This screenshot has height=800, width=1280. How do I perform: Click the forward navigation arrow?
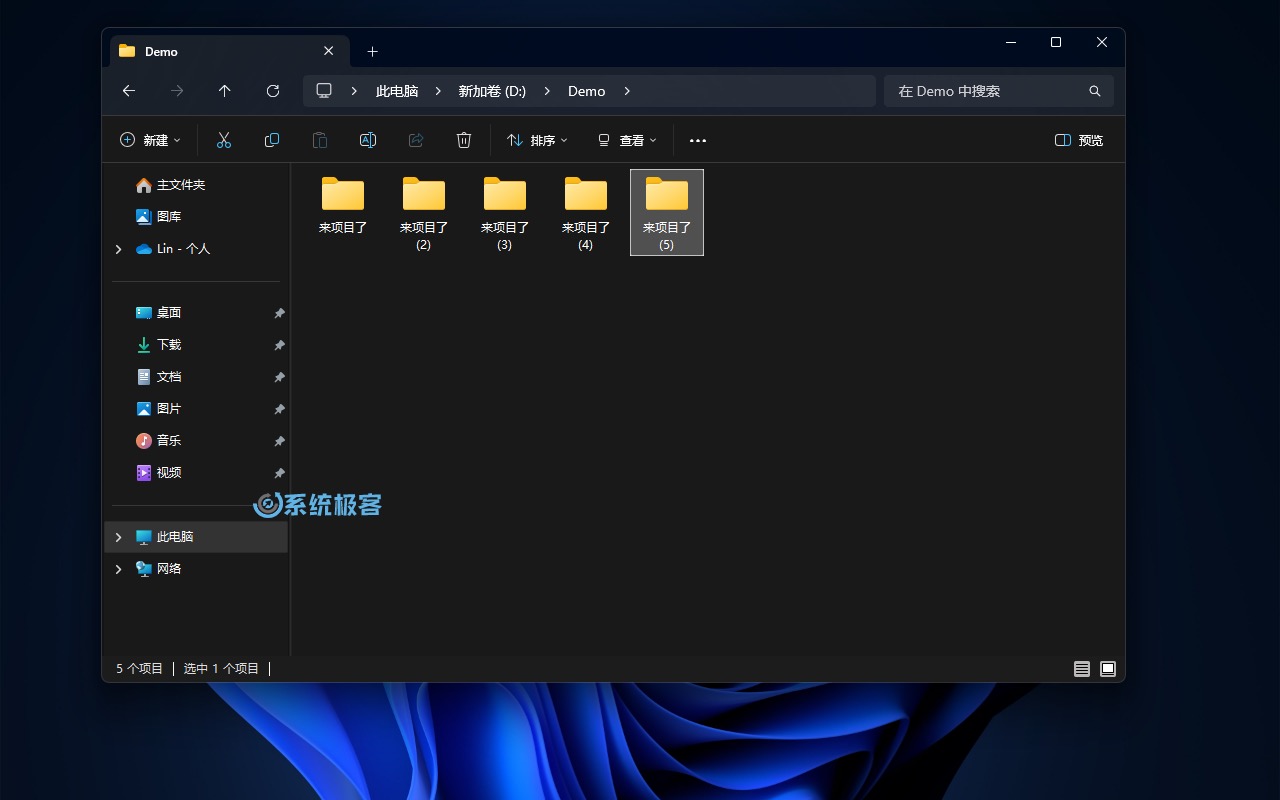177,91
